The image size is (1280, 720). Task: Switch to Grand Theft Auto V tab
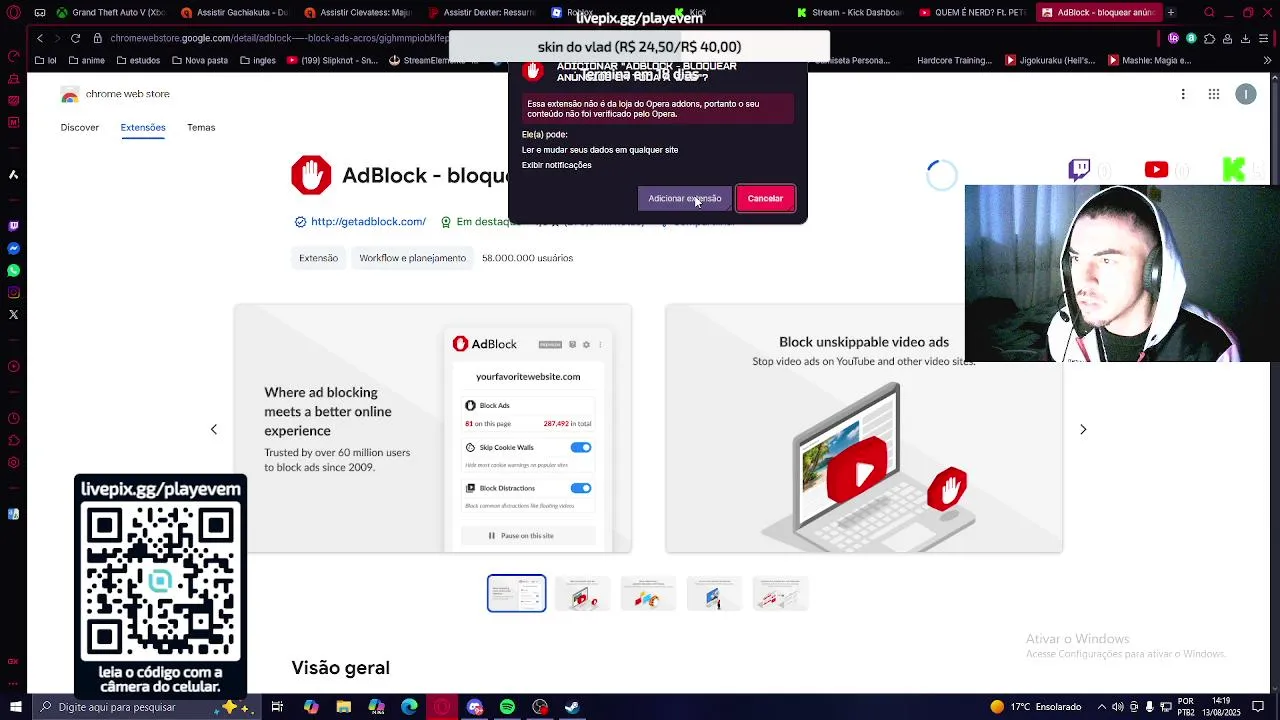coord(112,13)
